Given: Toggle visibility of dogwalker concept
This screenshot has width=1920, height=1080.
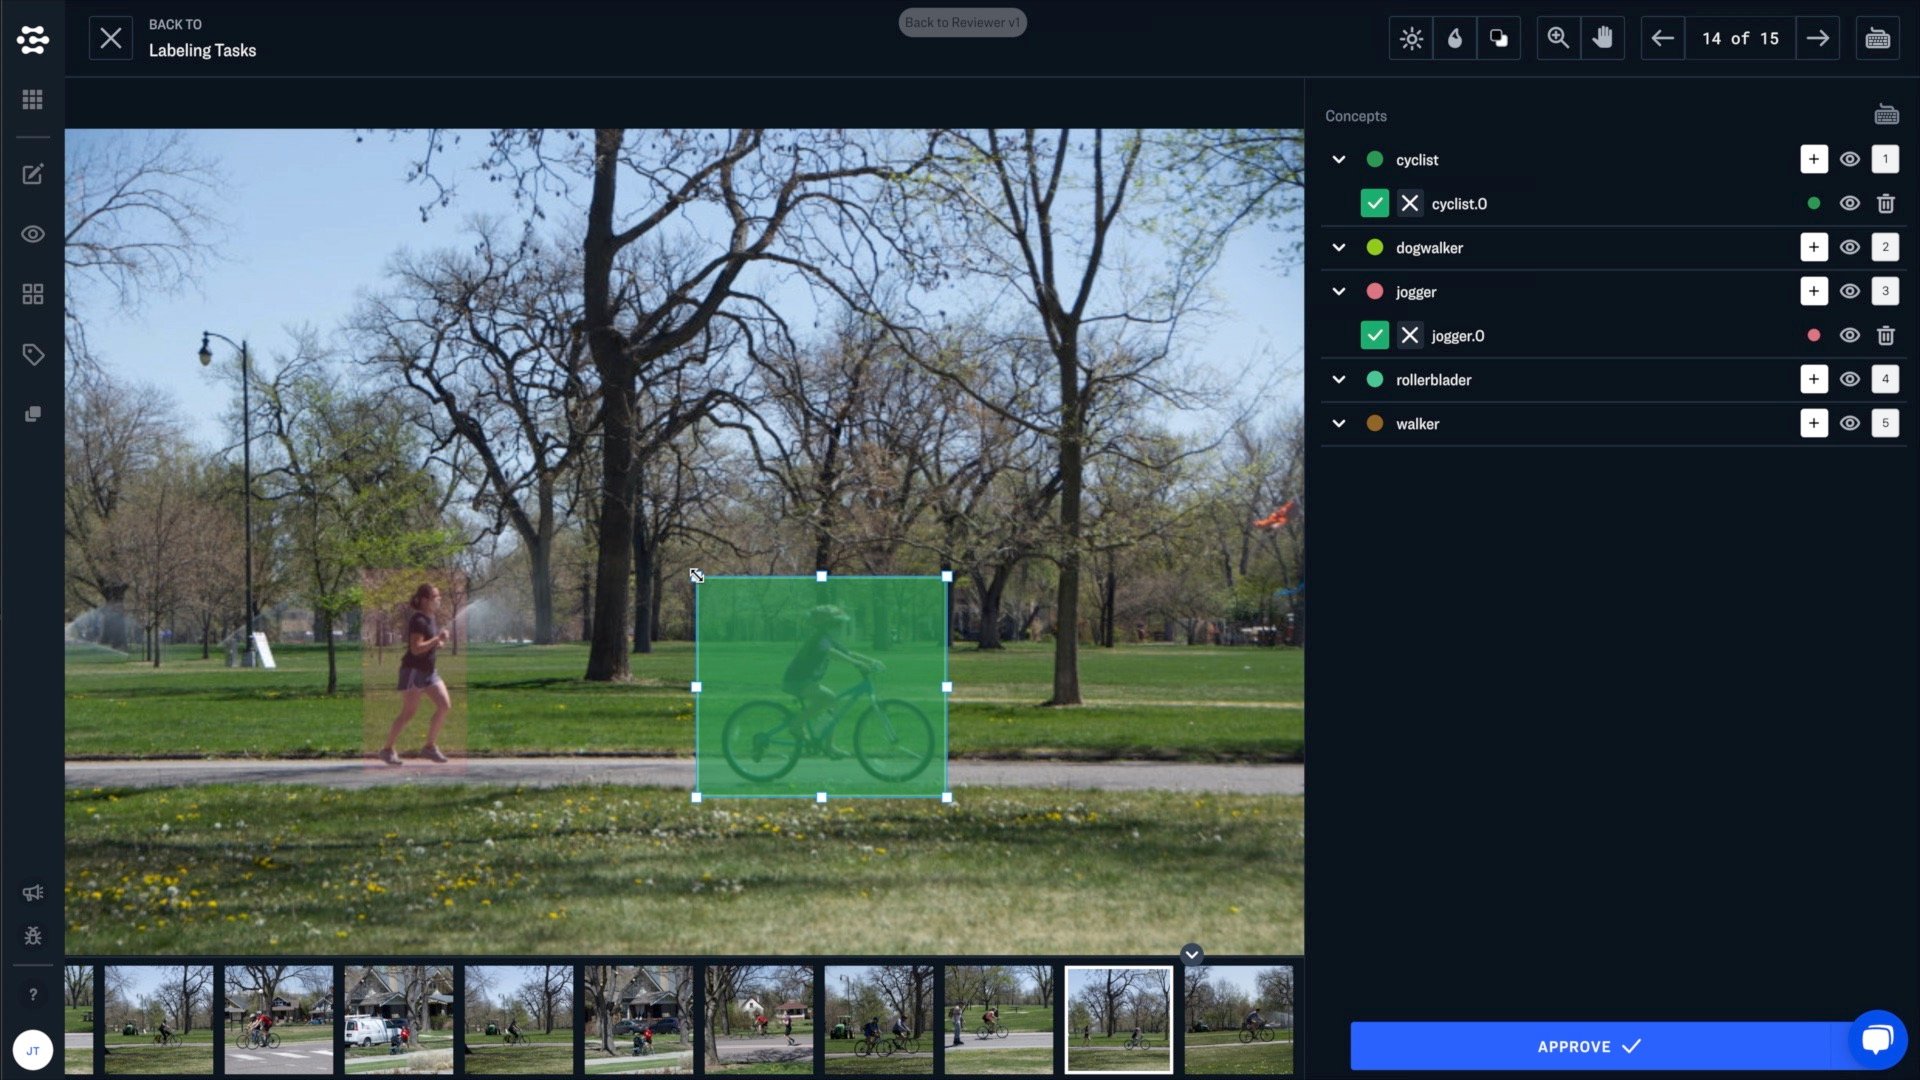Looking at the screenshot, I should [x=1849, y=248].
